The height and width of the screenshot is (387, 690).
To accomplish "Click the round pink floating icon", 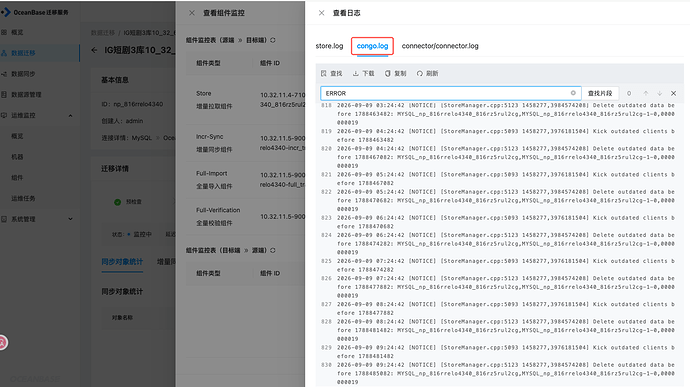I will click(3, 342).
